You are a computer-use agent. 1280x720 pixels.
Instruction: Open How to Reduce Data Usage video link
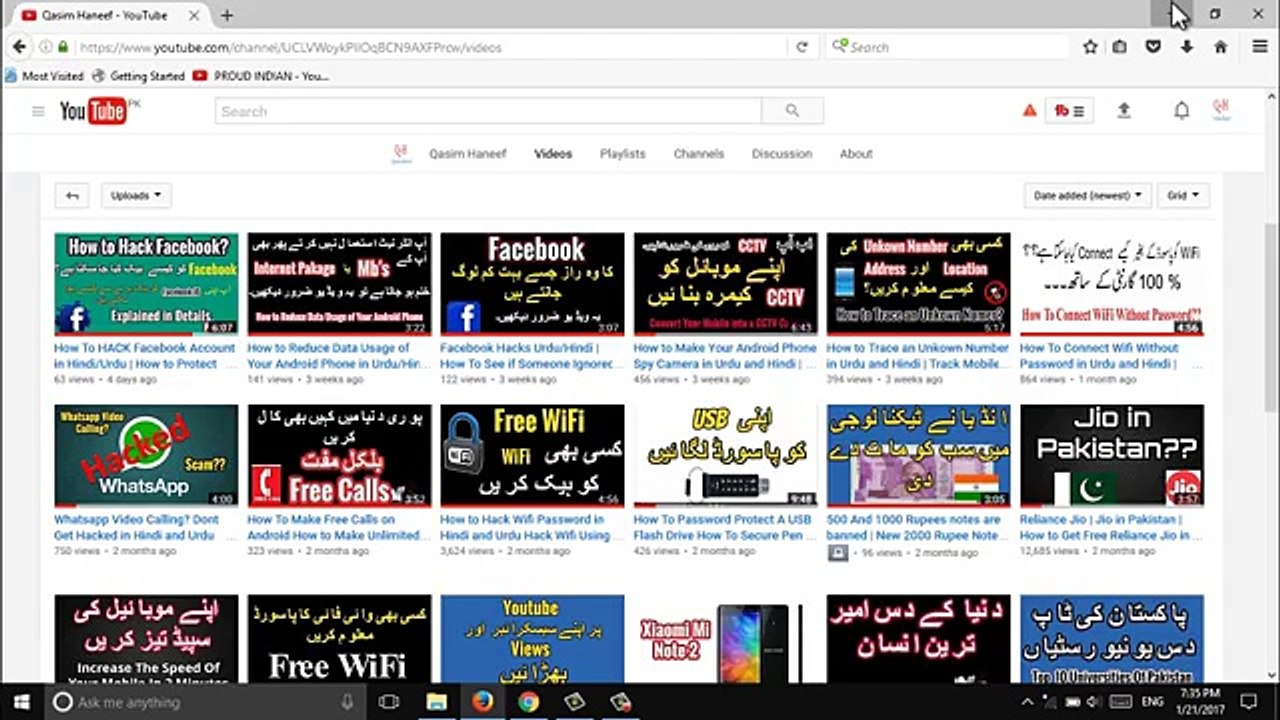[x=338, y=356]
